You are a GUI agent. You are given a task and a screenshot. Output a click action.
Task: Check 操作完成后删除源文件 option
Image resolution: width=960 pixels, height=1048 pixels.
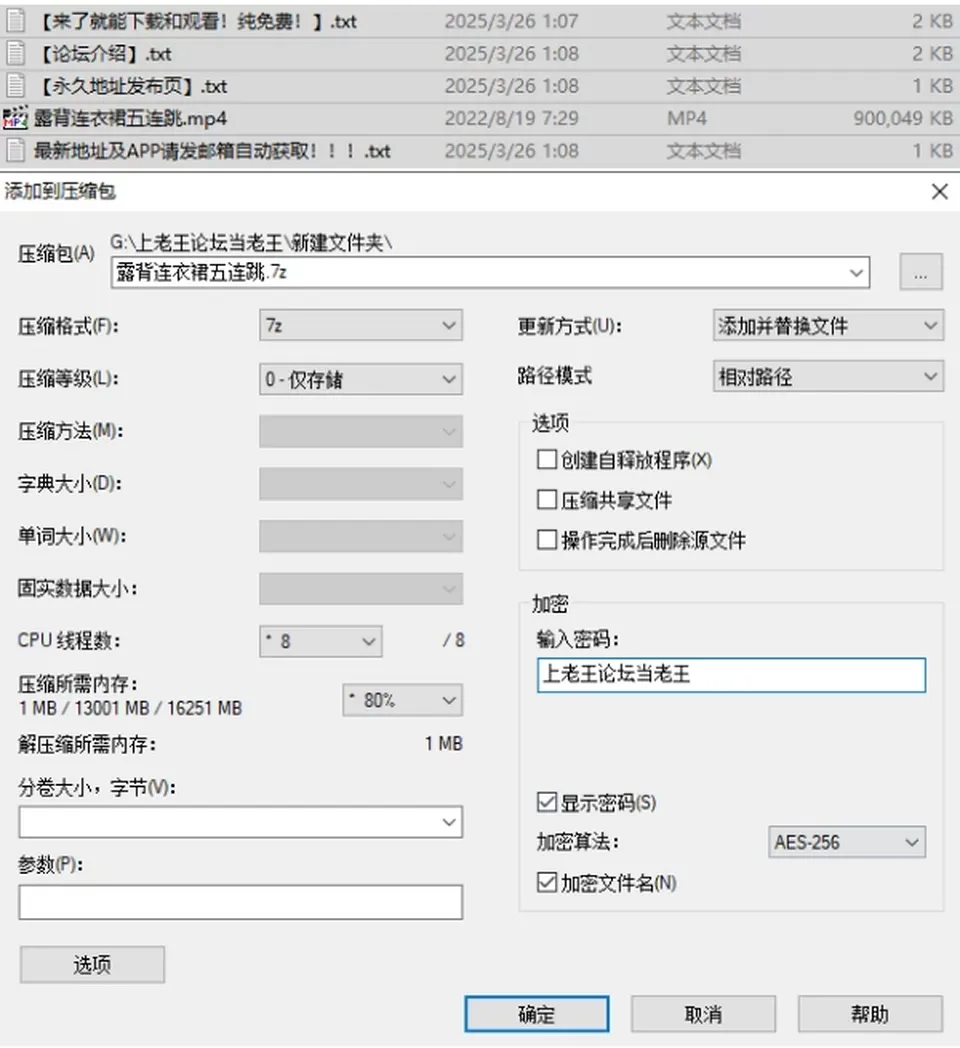546,539
